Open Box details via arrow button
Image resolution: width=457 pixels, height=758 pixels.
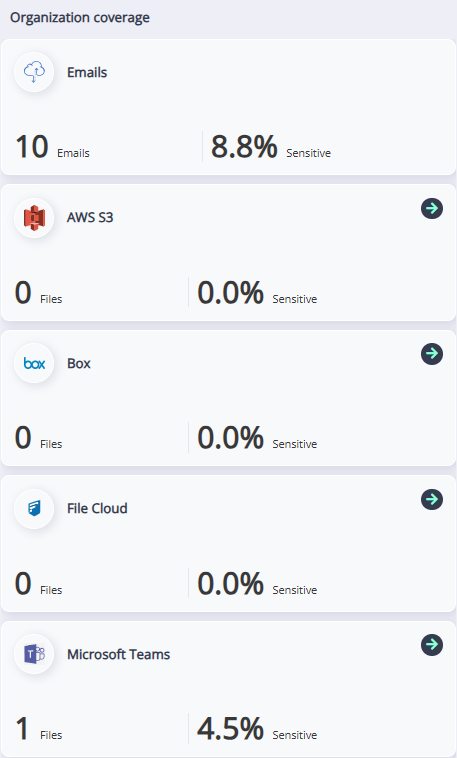coord(432,354)
